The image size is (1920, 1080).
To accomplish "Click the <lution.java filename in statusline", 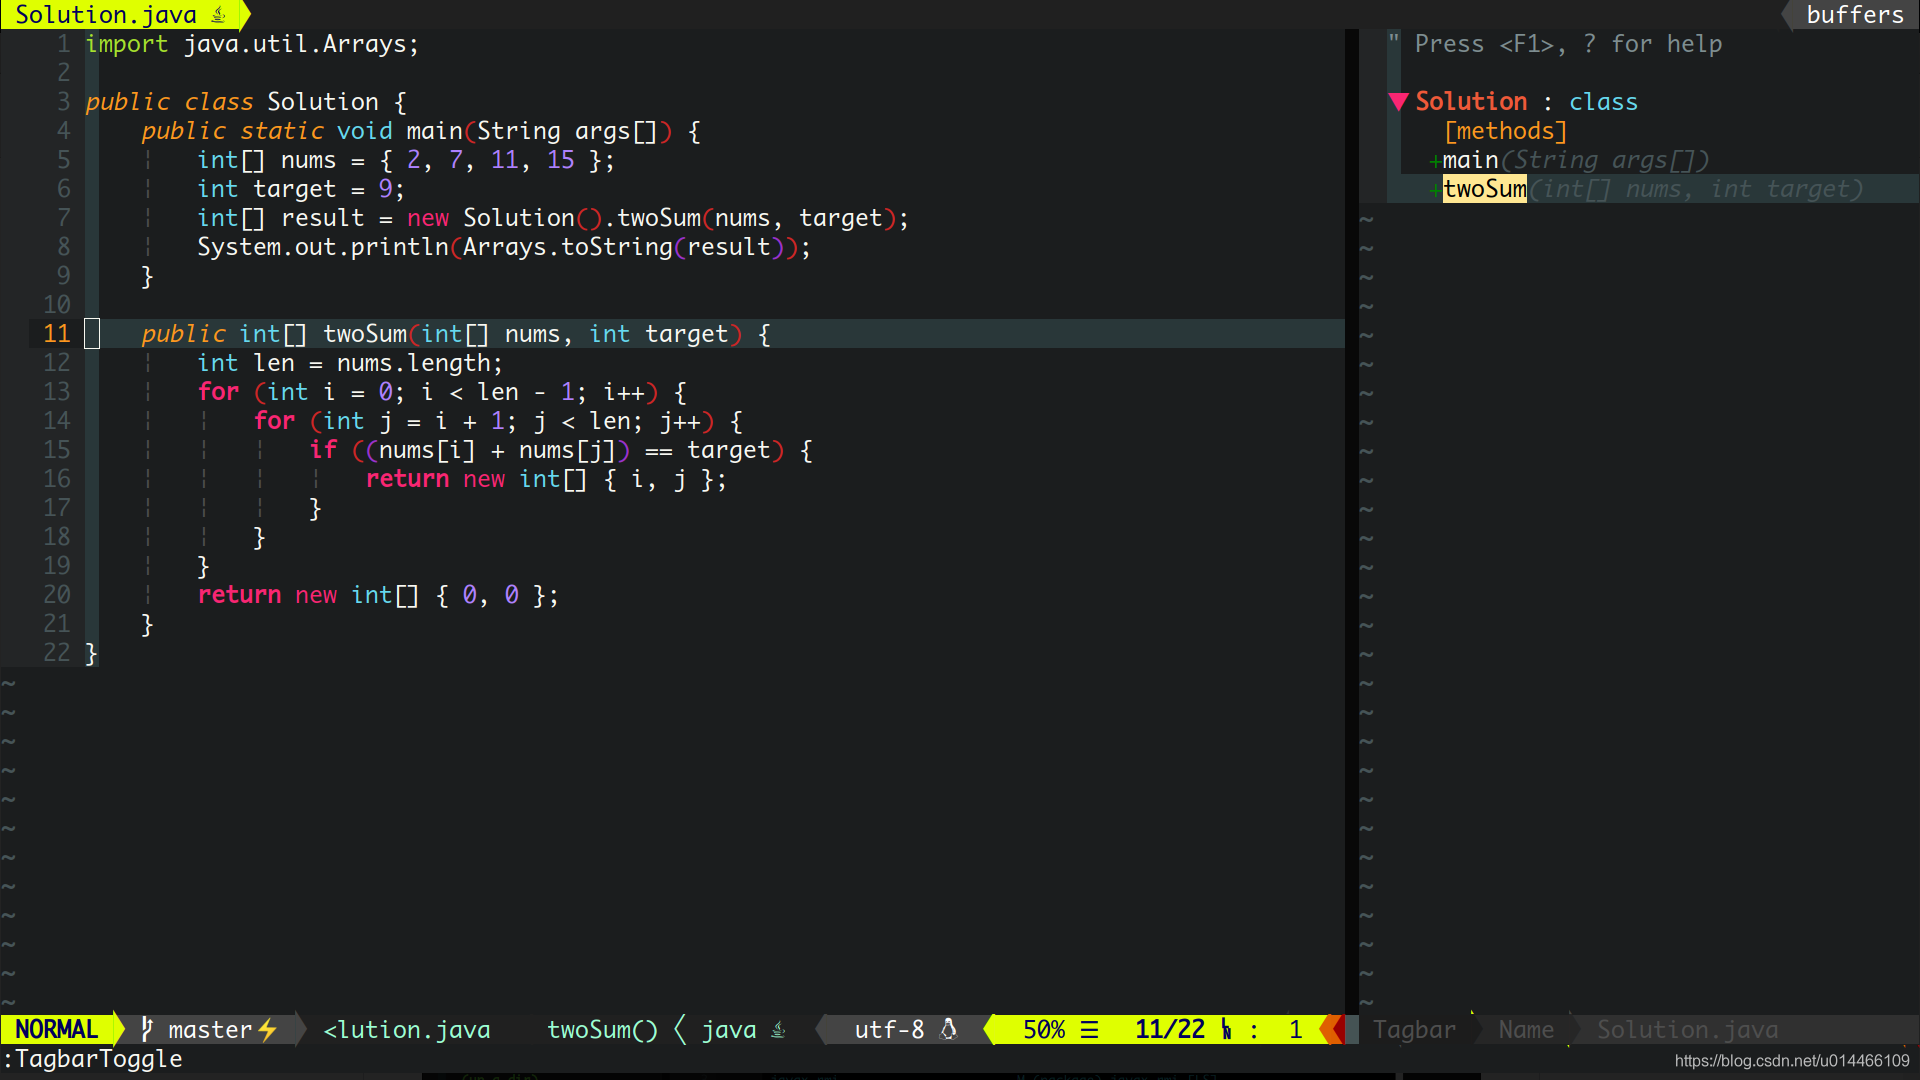I will coord(407,1030).
